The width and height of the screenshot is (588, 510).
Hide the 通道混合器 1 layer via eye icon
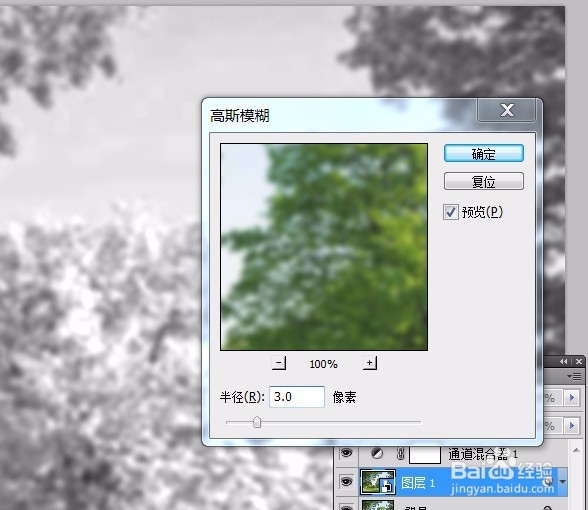pyautogui.click(x=346, y=454)
